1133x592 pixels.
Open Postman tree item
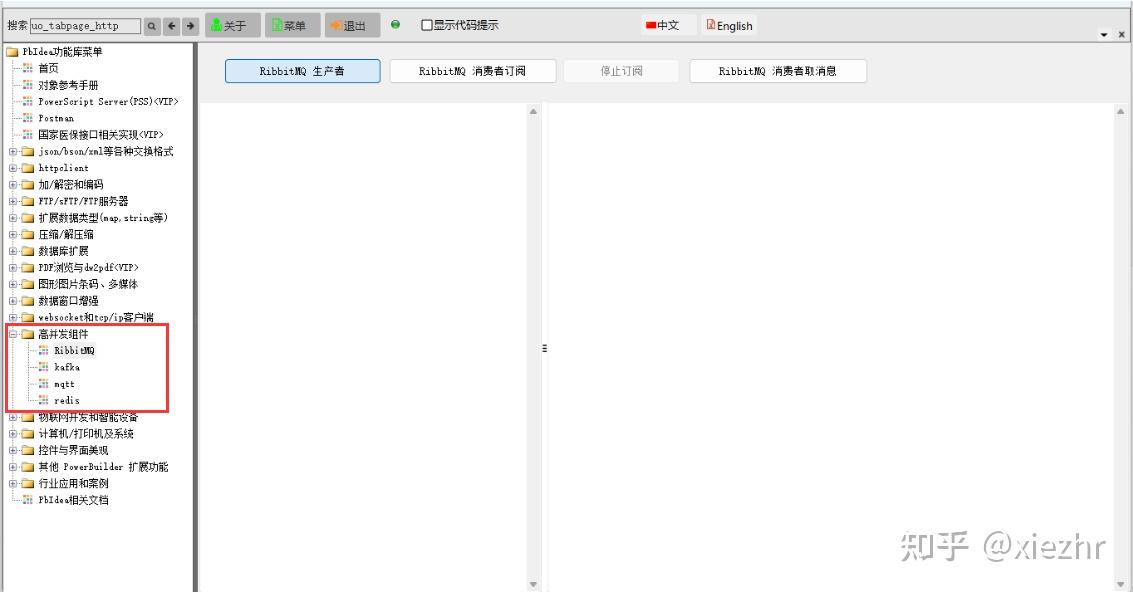tap(56, 118)
